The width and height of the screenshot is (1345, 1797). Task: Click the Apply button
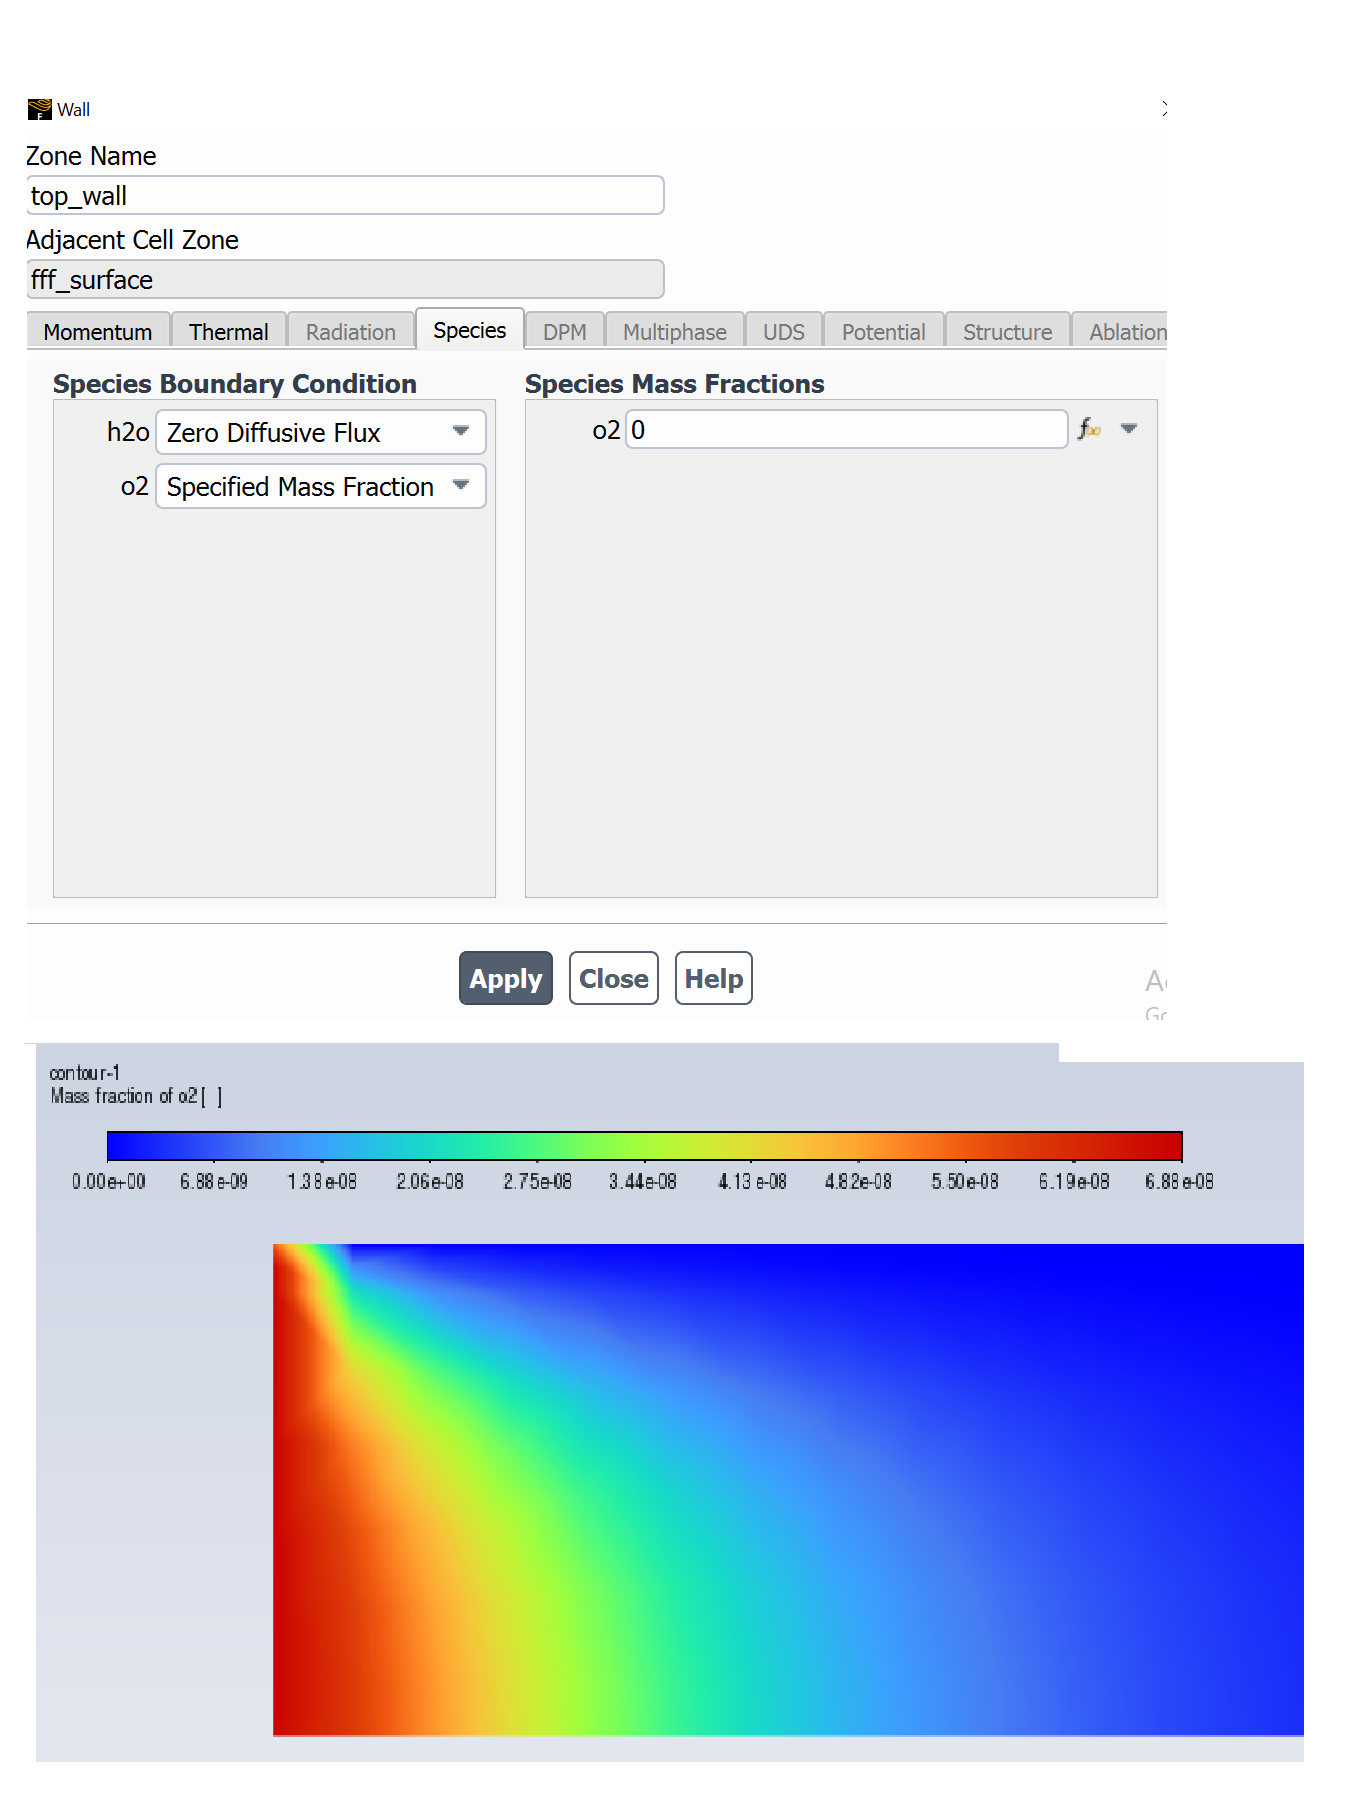pyautogui.click(x=506, y=978)
